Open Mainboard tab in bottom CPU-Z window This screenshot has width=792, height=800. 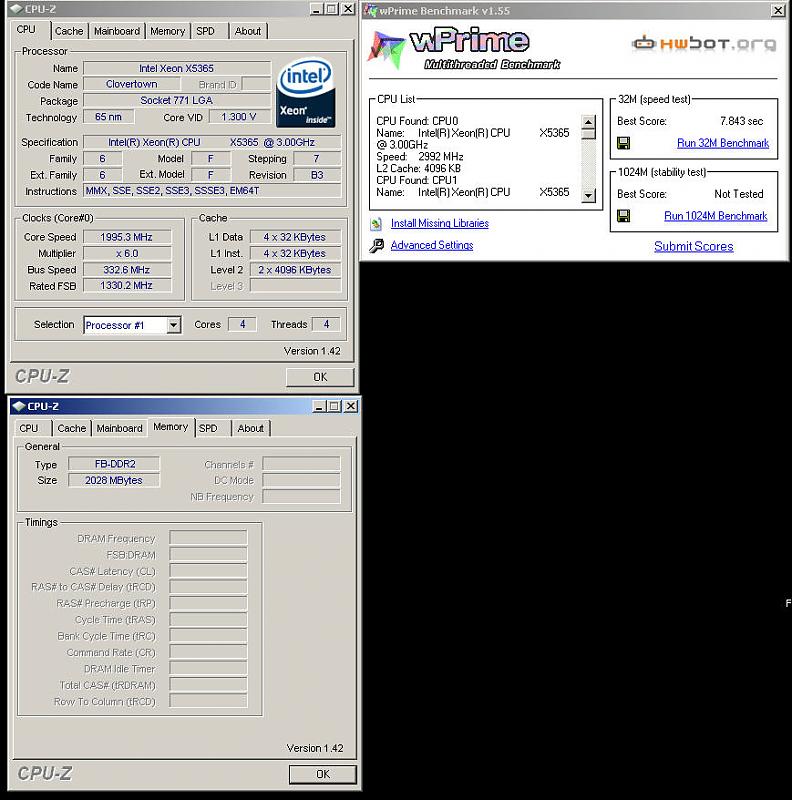coord(119,429)
